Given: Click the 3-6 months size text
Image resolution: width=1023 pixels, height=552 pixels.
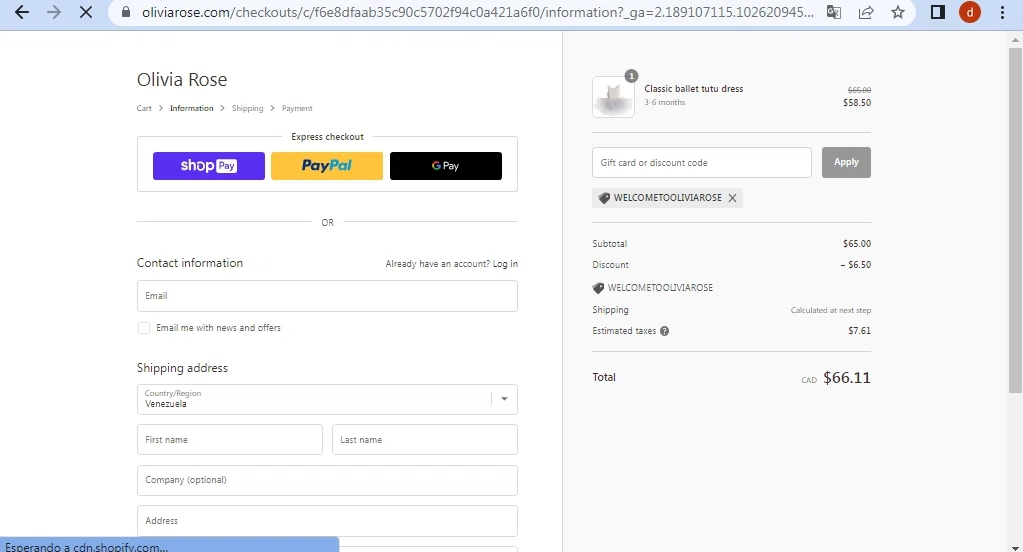Looking at the screenshot, I should (x=665, y=102).
